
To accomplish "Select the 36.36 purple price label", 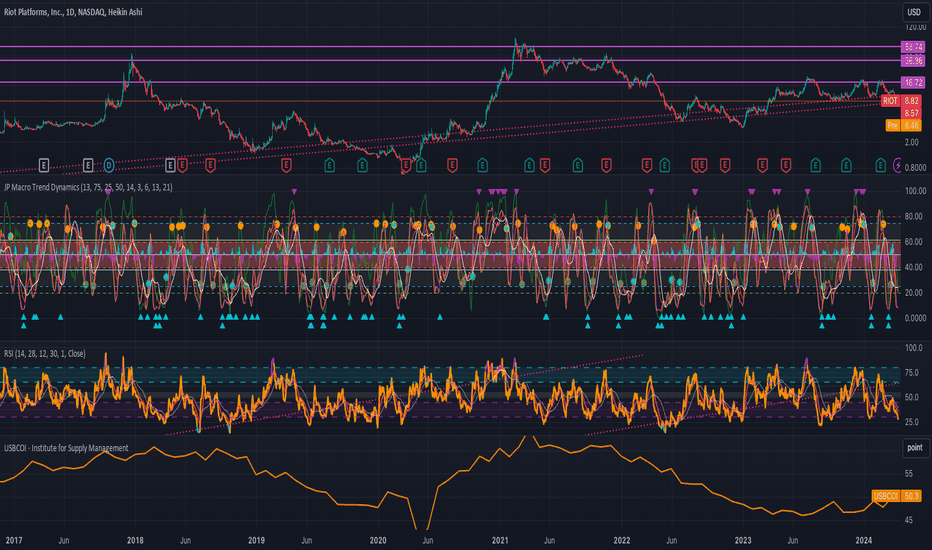I will click(x=913, y=61).
